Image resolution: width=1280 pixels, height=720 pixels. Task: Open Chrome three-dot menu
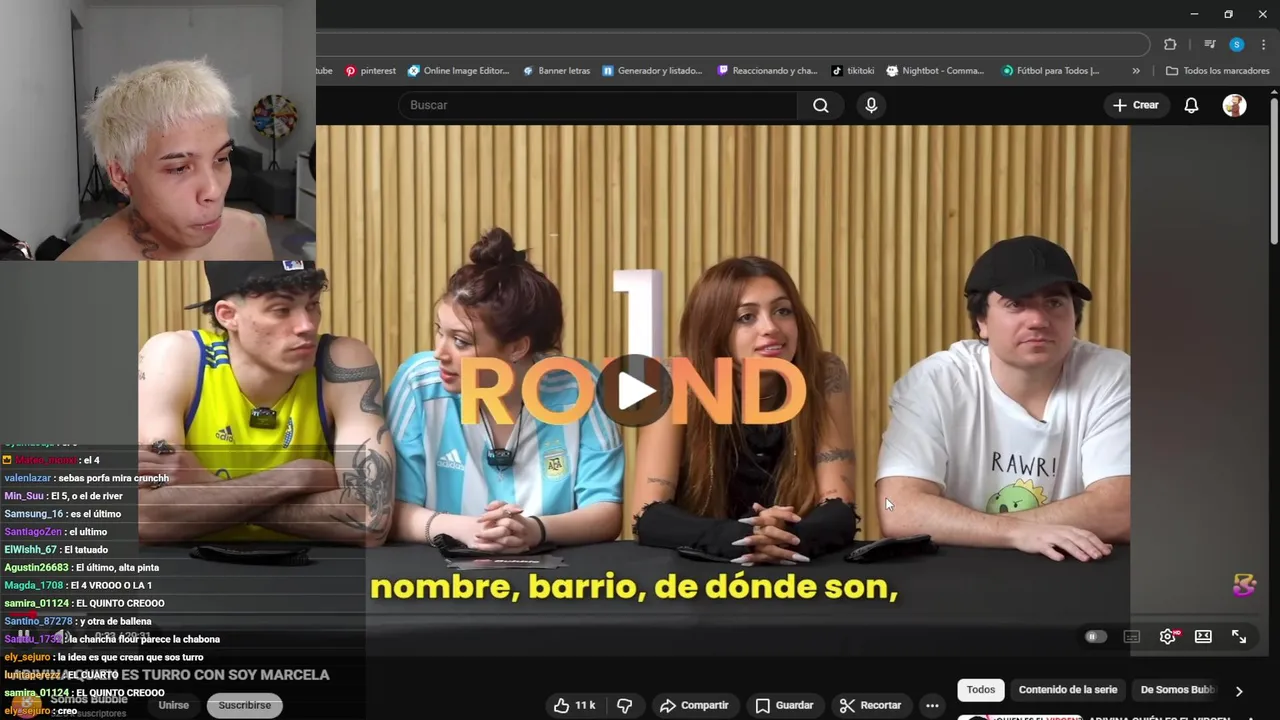[1264, 44]
